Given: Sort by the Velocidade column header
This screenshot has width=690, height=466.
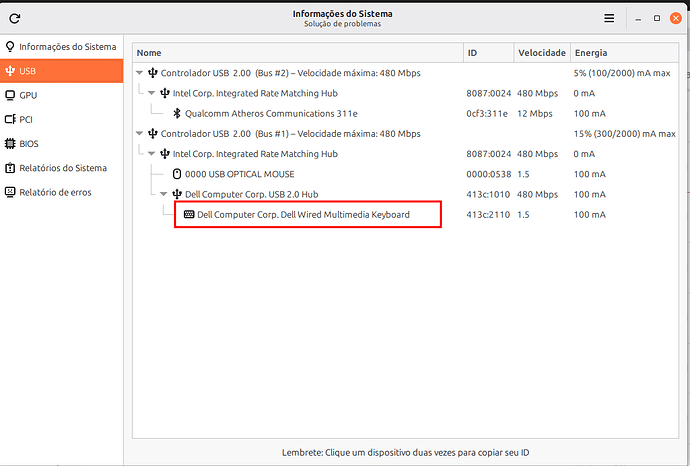Looking at the screenshot, I should point(542,52).
